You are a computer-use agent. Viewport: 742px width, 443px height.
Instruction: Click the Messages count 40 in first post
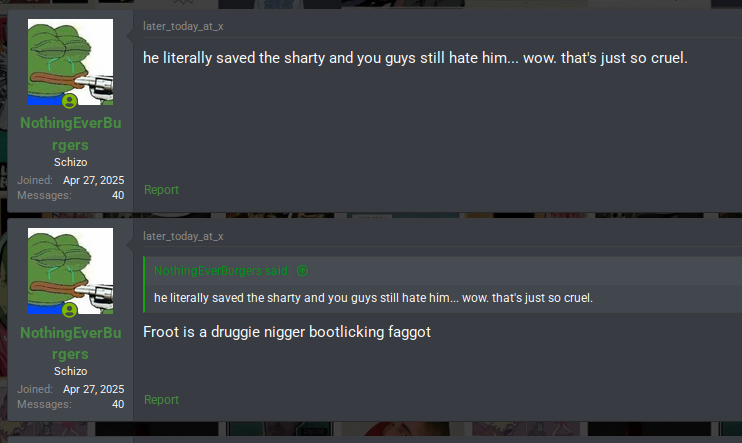click(118, 195)
